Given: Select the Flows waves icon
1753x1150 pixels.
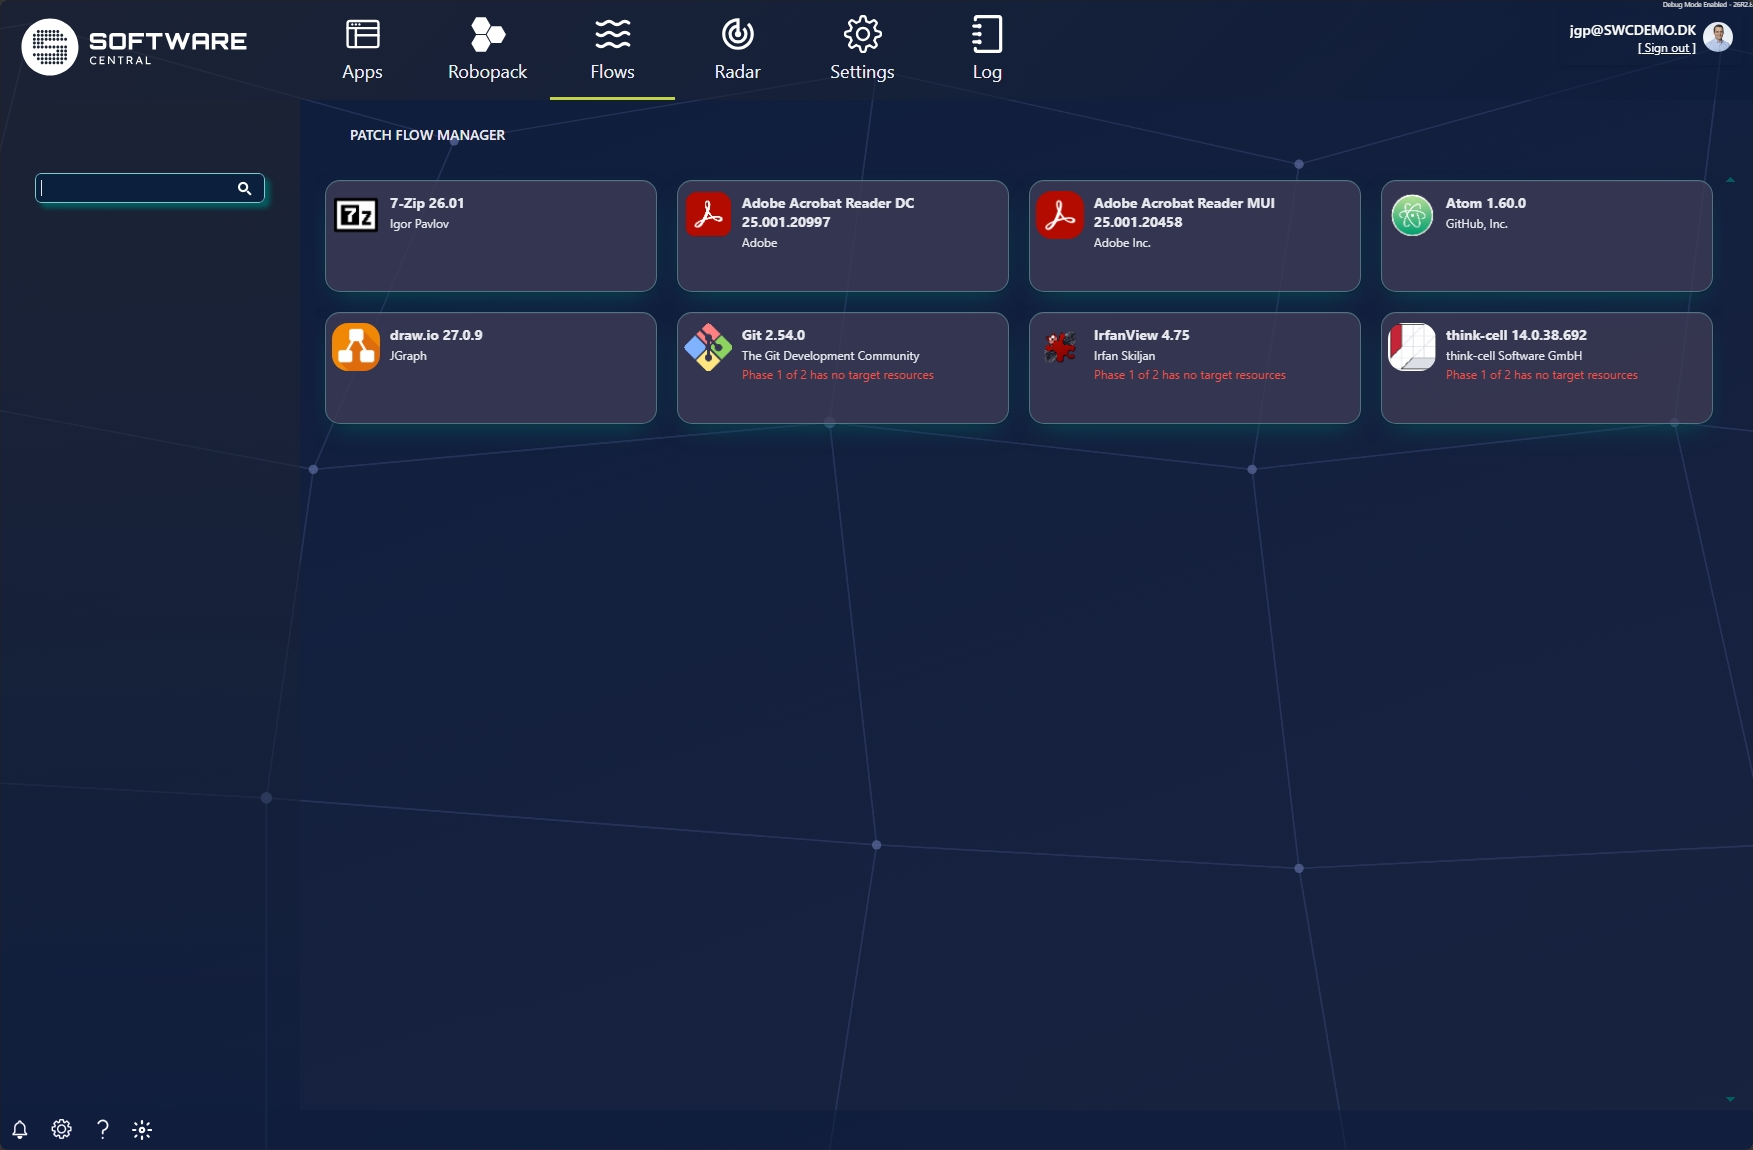Looking at the screenshot, I should coord(612,34).
